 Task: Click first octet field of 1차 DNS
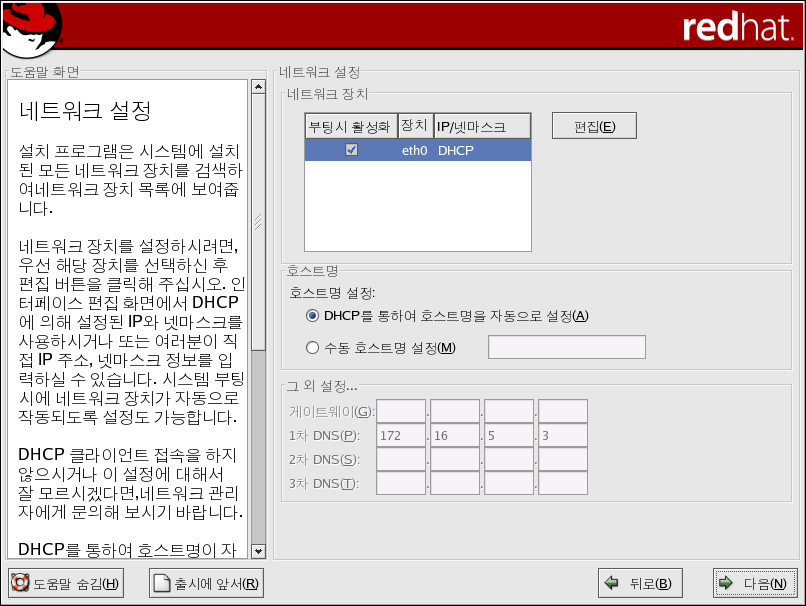click(x=401, y=435)
